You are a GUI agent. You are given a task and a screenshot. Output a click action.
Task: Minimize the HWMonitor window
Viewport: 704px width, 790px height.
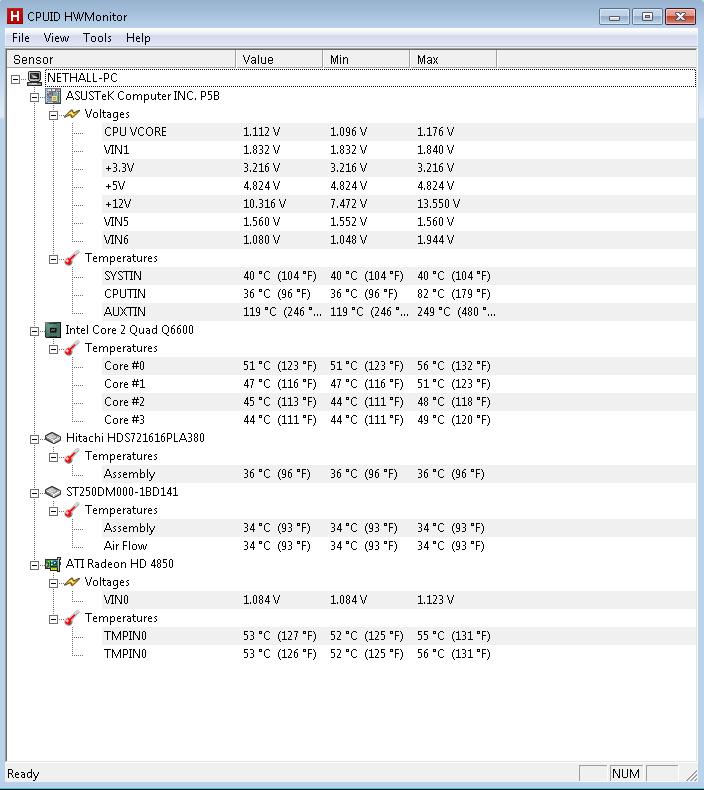(614, 17)
